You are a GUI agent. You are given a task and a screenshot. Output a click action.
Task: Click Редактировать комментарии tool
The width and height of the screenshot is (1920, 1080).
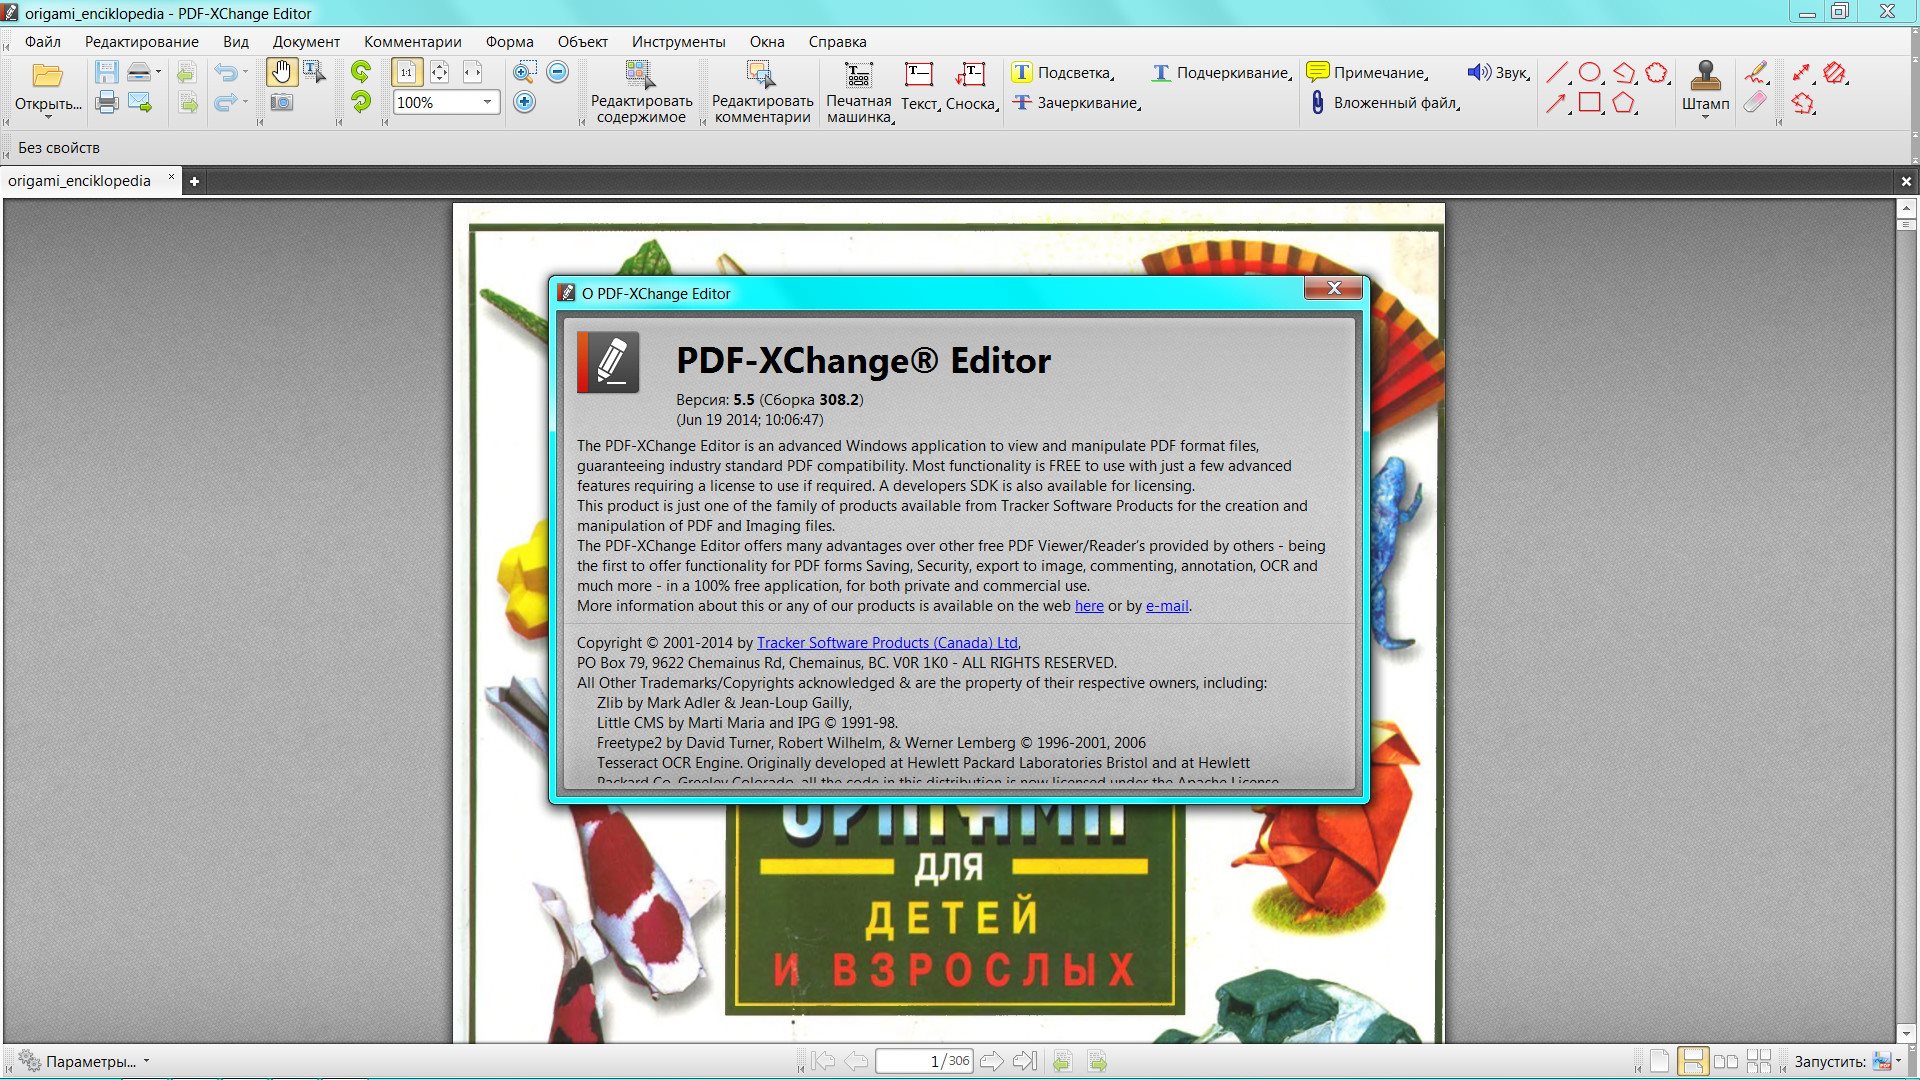pyautogui.click(x=762, y=92)
